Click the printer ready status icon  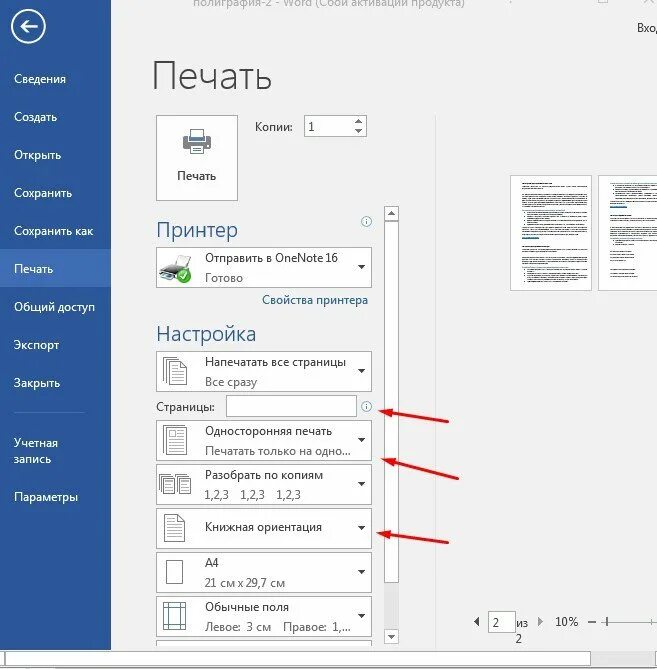point(175,270)
